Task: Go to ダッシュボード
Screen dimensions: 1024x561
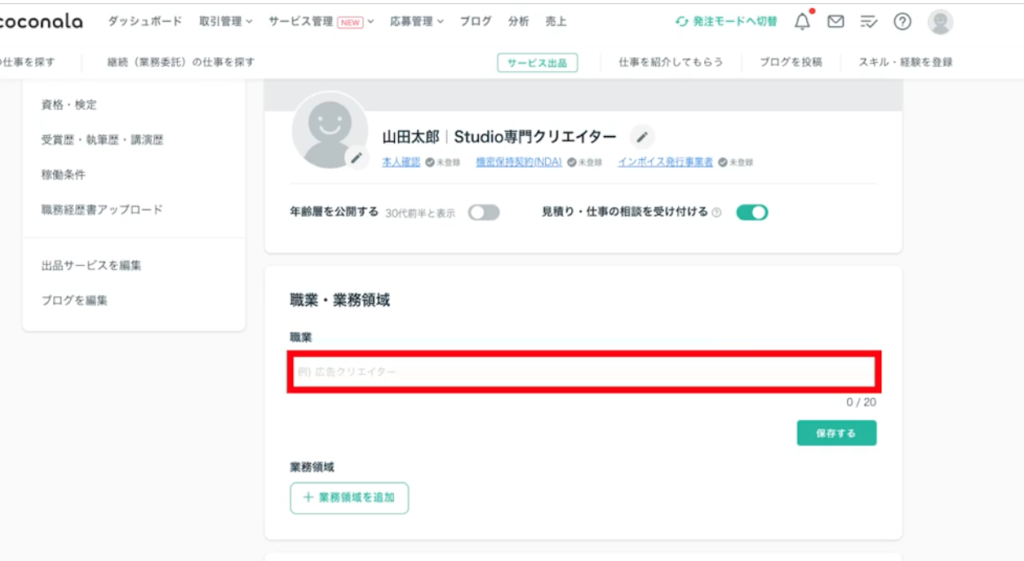Action: click(145, 22)
